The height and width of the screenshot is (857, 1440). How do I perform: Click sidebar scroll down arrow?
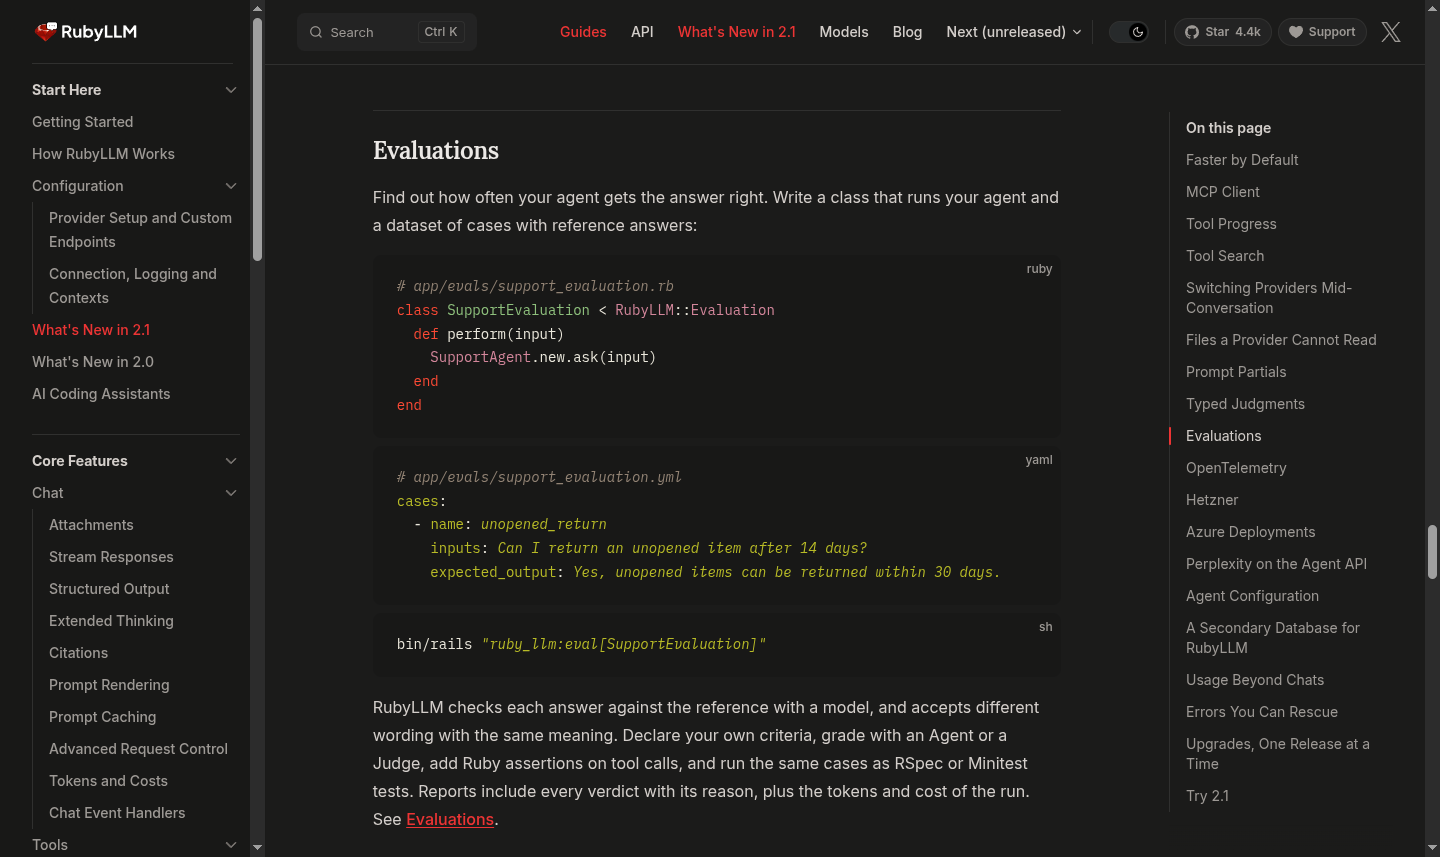pyautogui.click(x=257, y=848)
